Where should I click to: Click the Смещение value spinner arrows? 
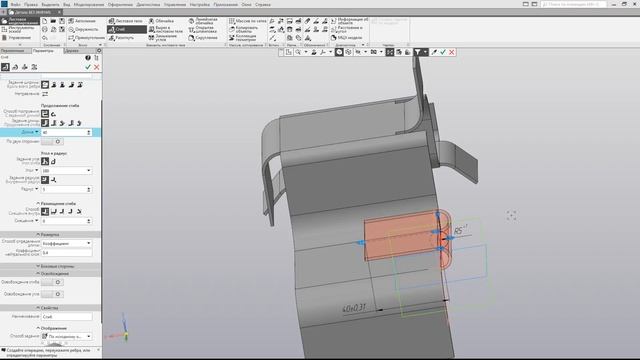[89, 221]
